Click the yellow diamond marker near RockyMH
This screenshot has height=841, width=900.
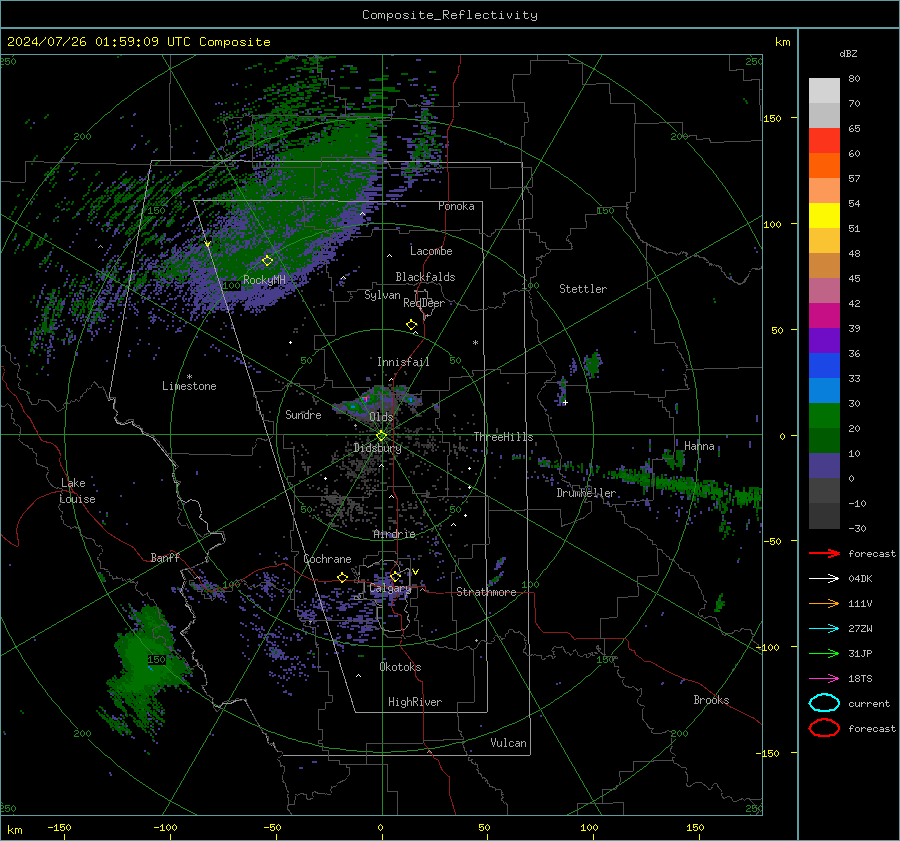click(x=267, y=261)
